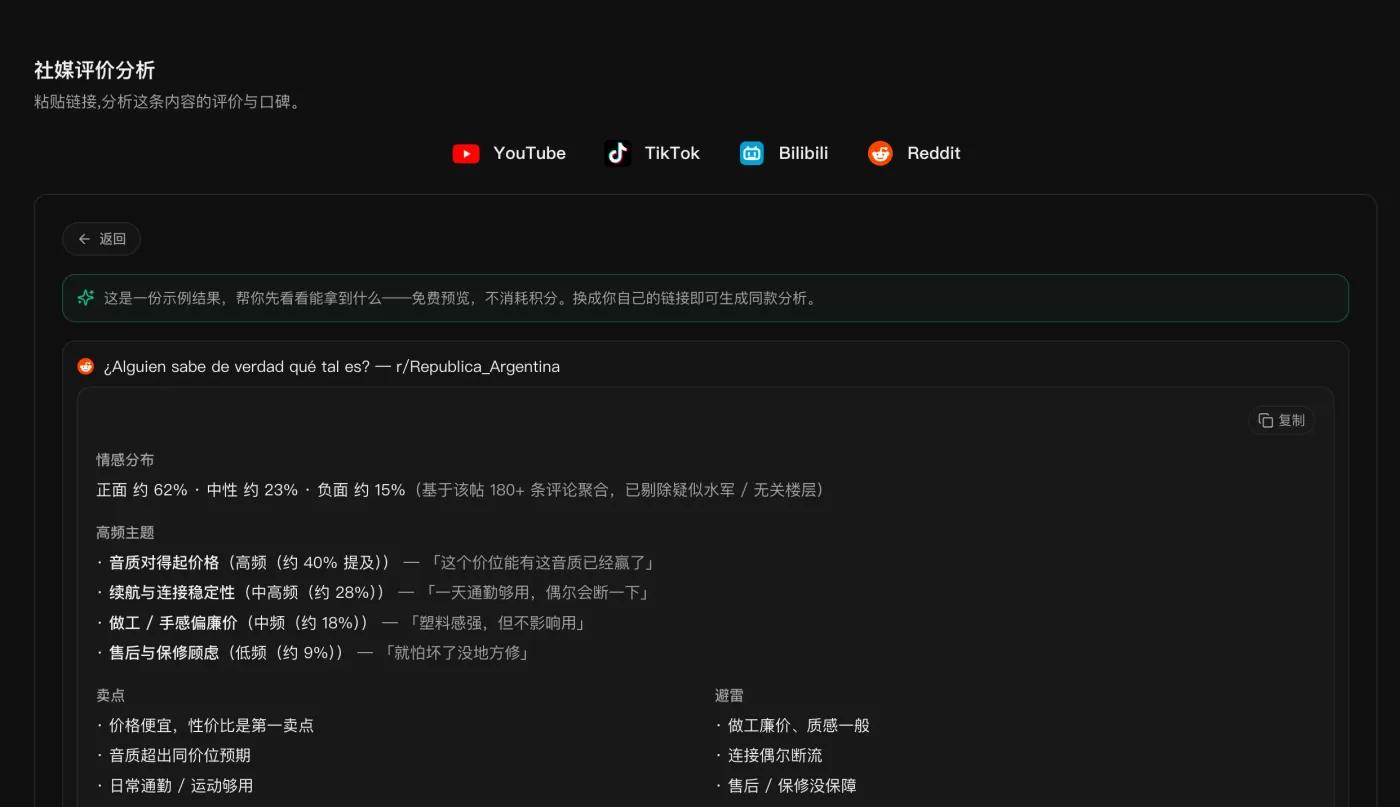Screen dimensions: 1400x807
Task: Click the 社媒评价分析 page heading
Action: pyautogui.click(x=94, y=70)
